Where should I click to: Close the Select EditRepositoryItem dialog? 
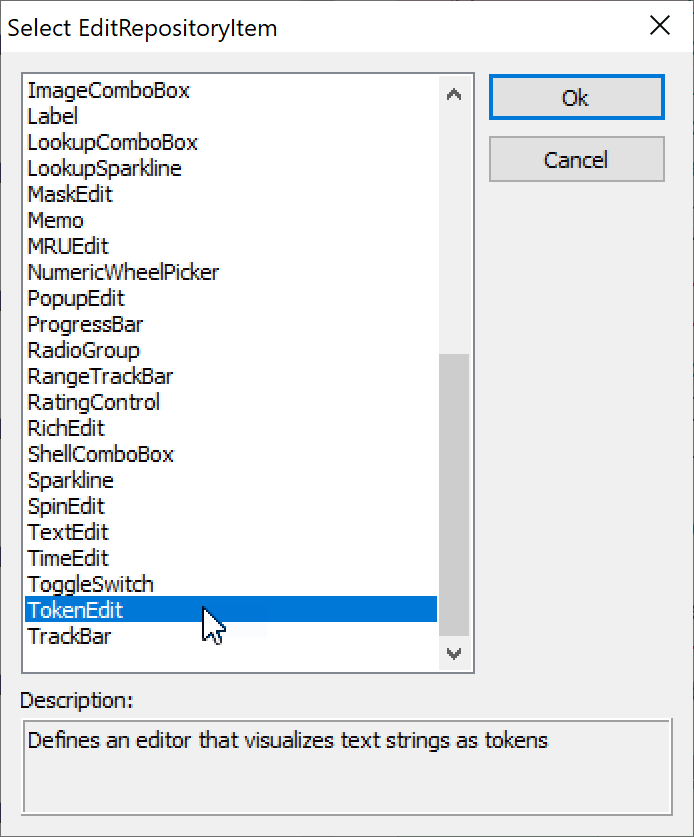(x=660, y=26)
